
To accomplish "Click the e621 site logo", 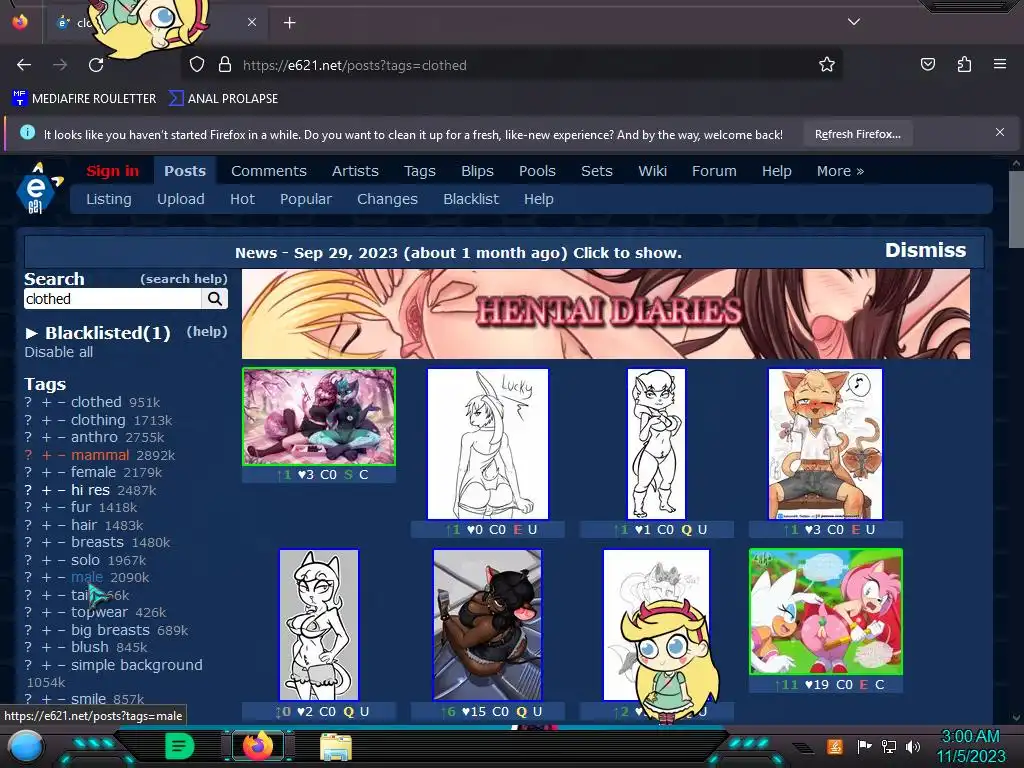I will (x=38, y=188).
